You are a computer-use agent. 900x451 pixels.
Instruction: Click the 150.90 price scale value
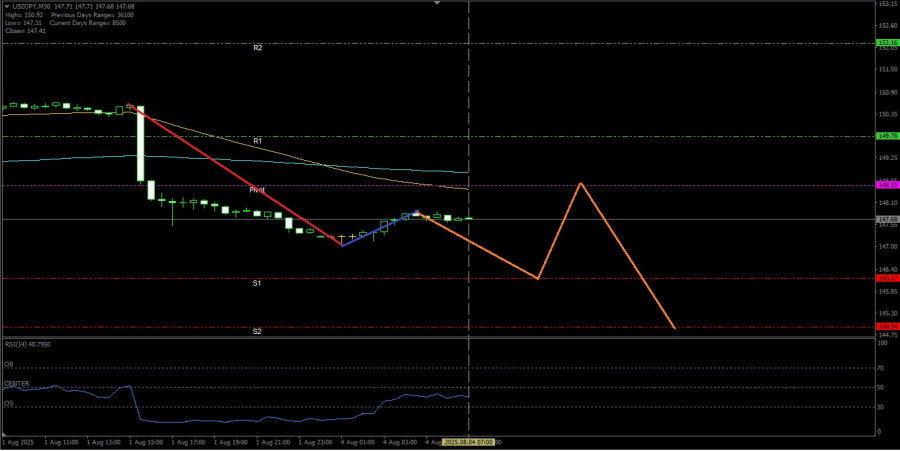(886, 92)
